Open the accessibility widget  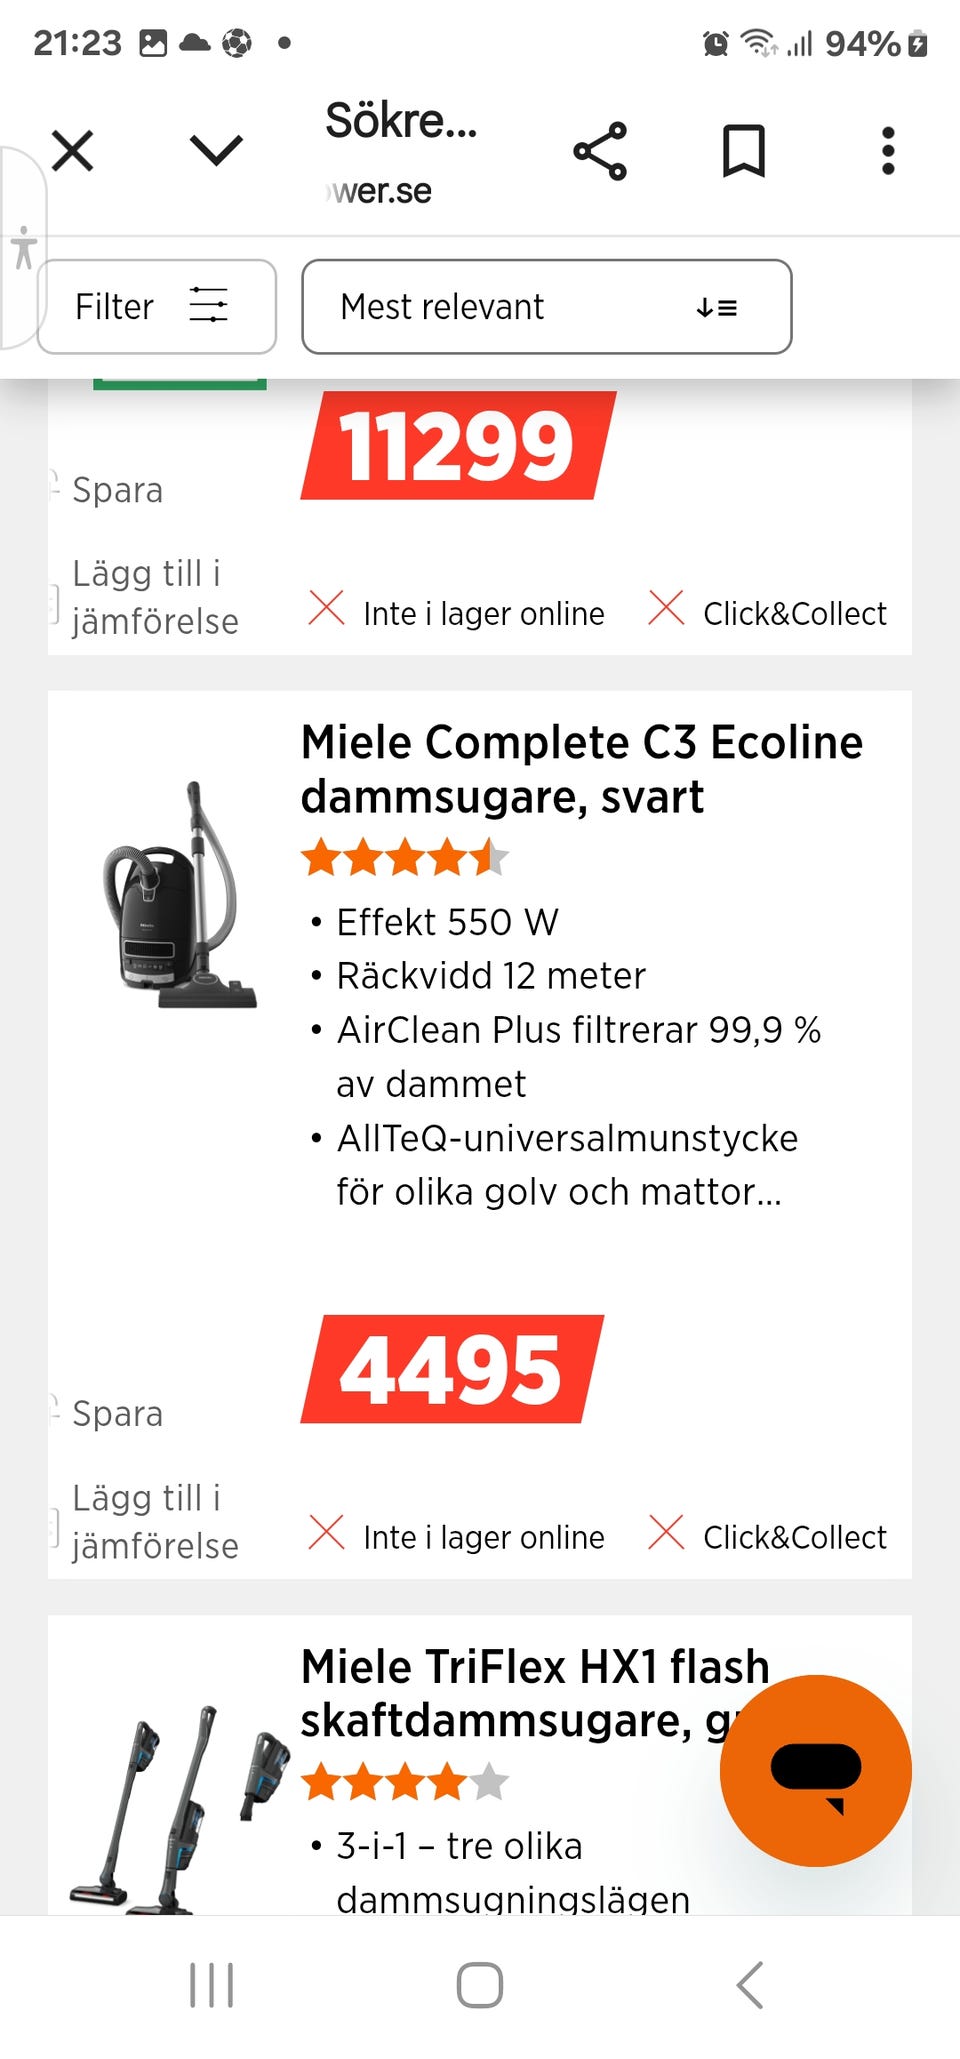pyautogui.click(x=24, y=248)
